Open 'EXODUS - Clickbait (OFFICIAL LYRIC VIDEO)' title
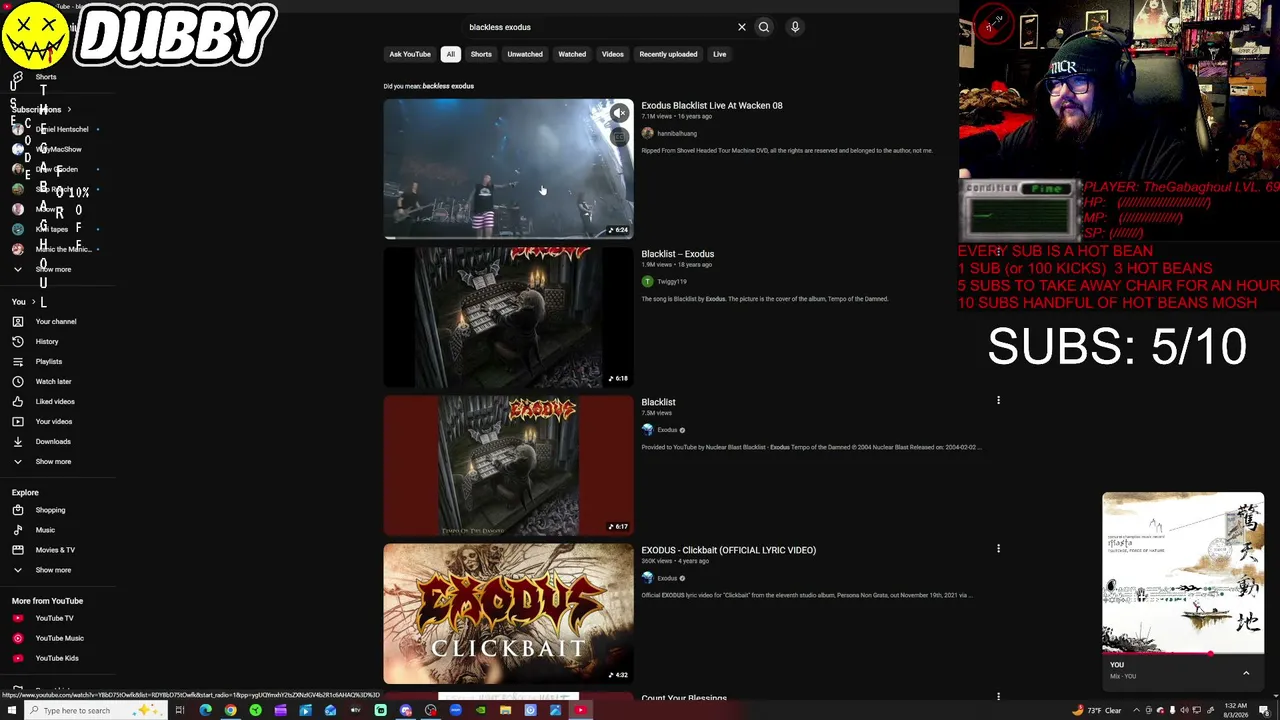 (729, 550)
